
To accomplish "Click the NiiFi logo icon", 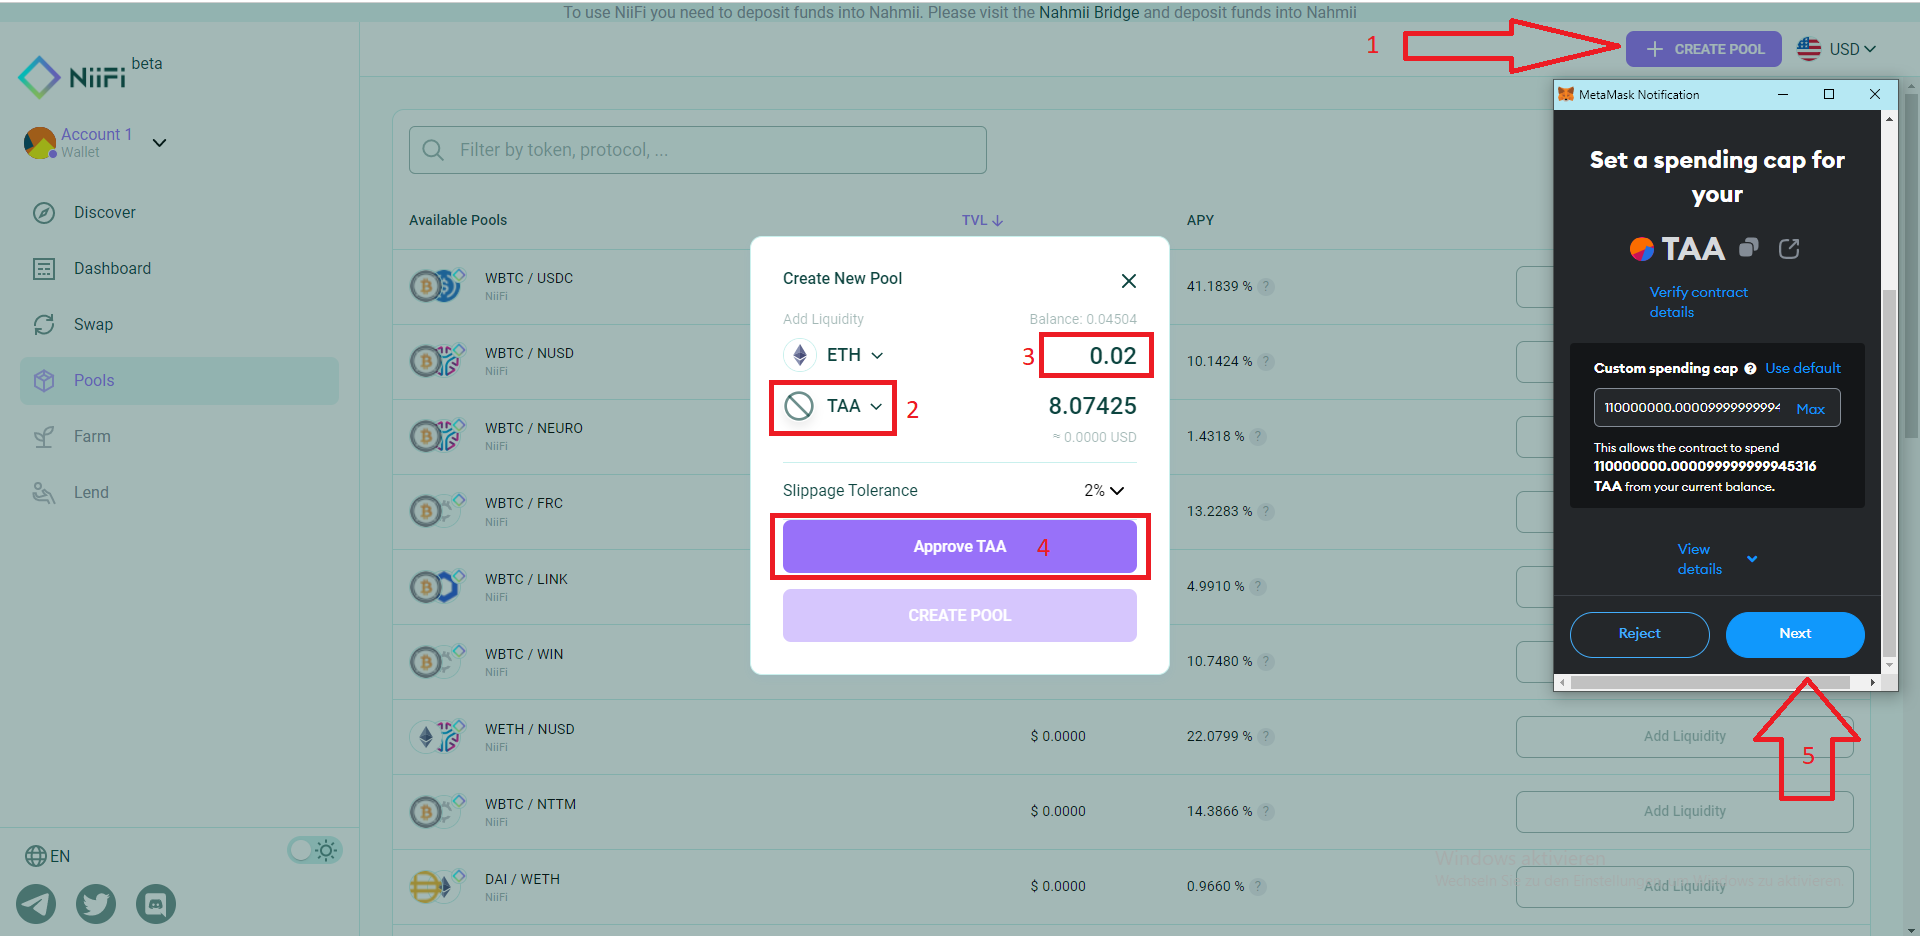I will click(x=39, y=77).
